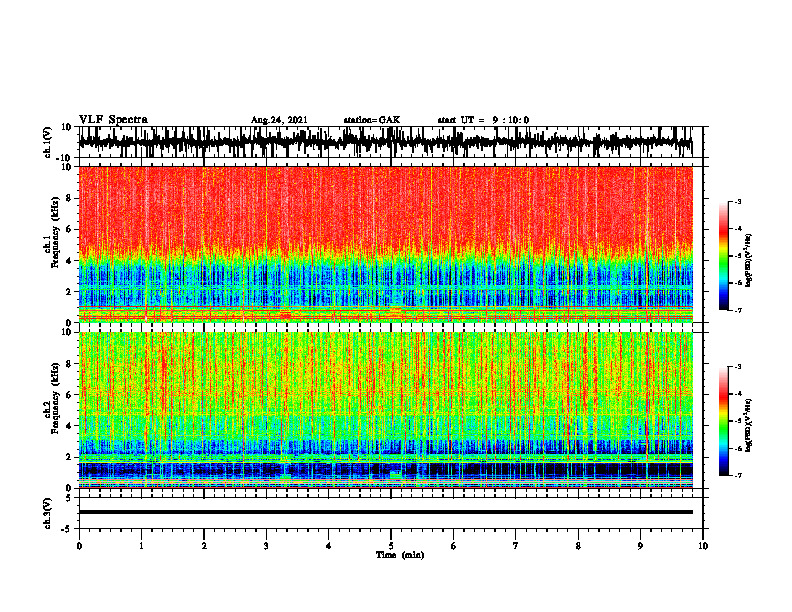This screenshot has height=612, width=792.
Task: Click the "-3" label on ch.2 color scale
Action: tap(737, 367)
